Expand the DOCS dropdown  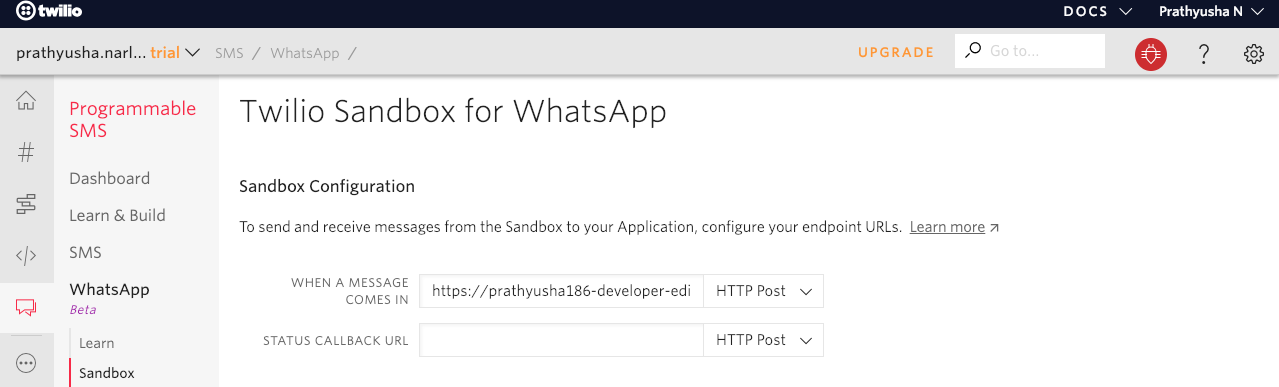1097,12
